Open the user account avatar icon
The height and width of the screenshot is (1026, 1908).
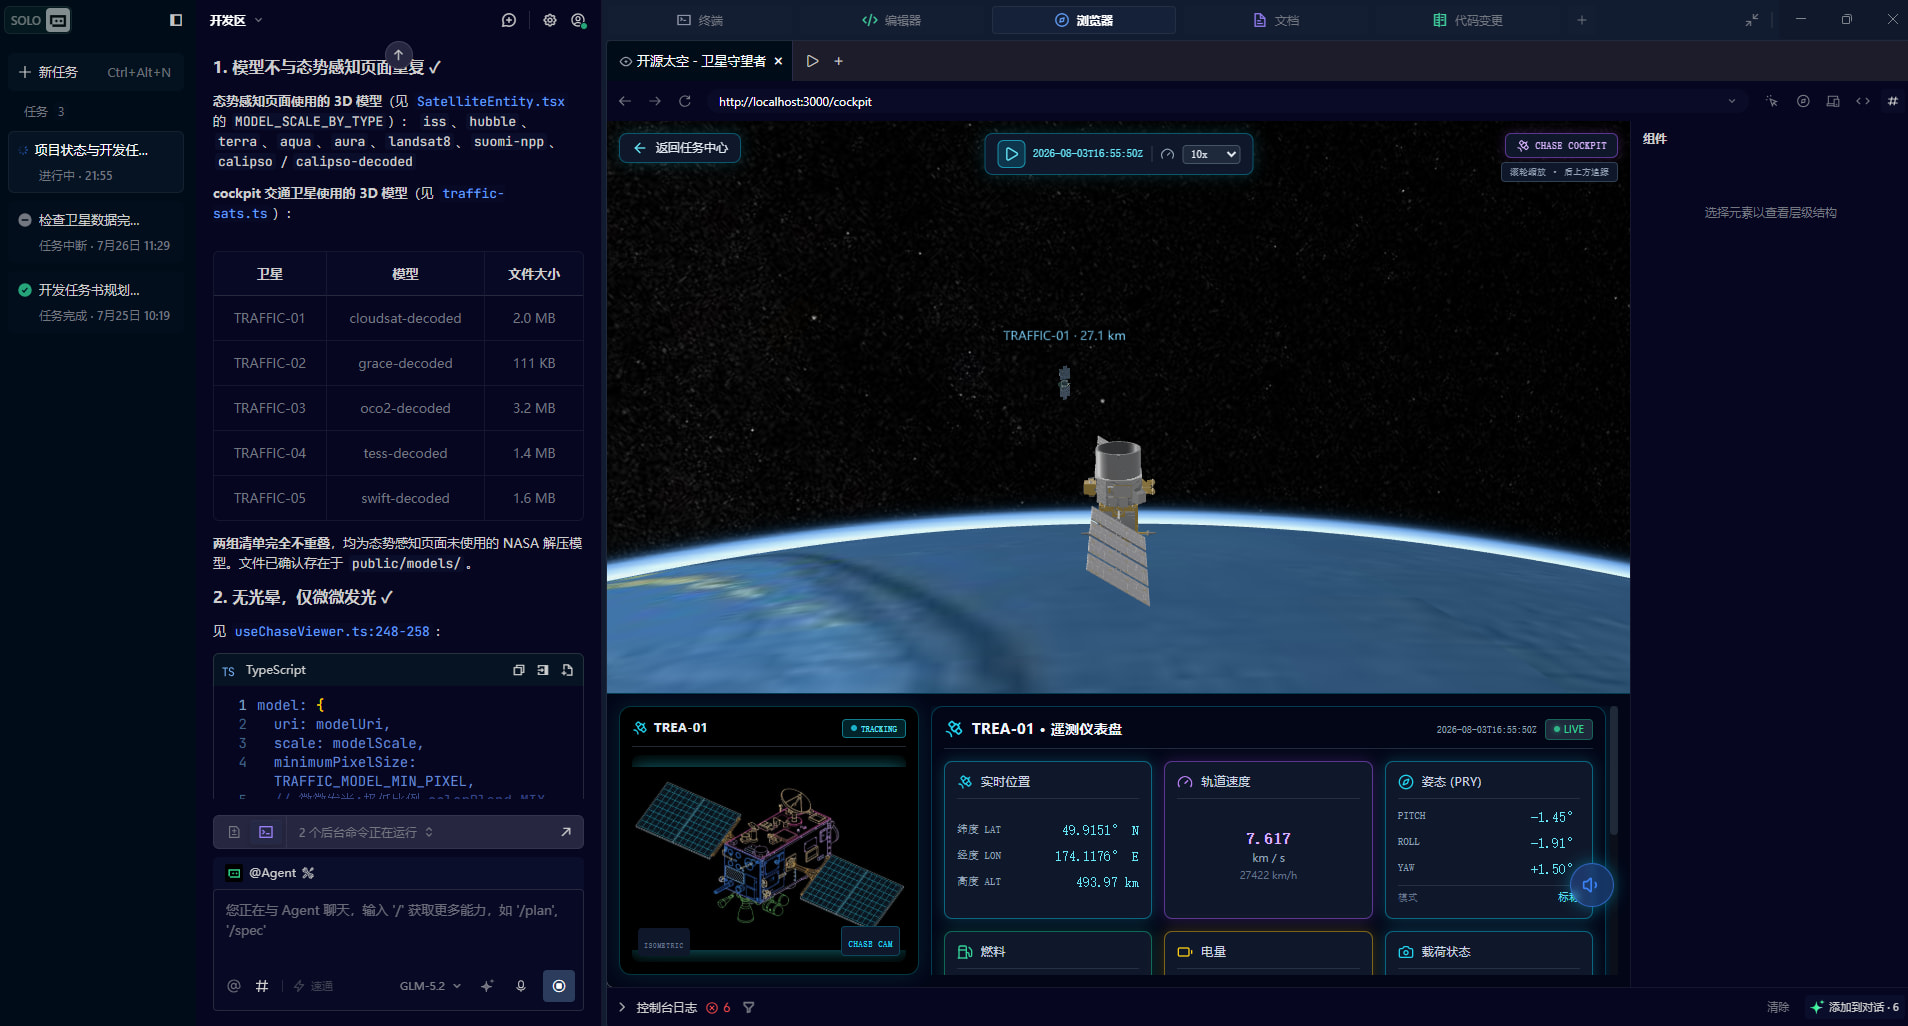(578, 20)
